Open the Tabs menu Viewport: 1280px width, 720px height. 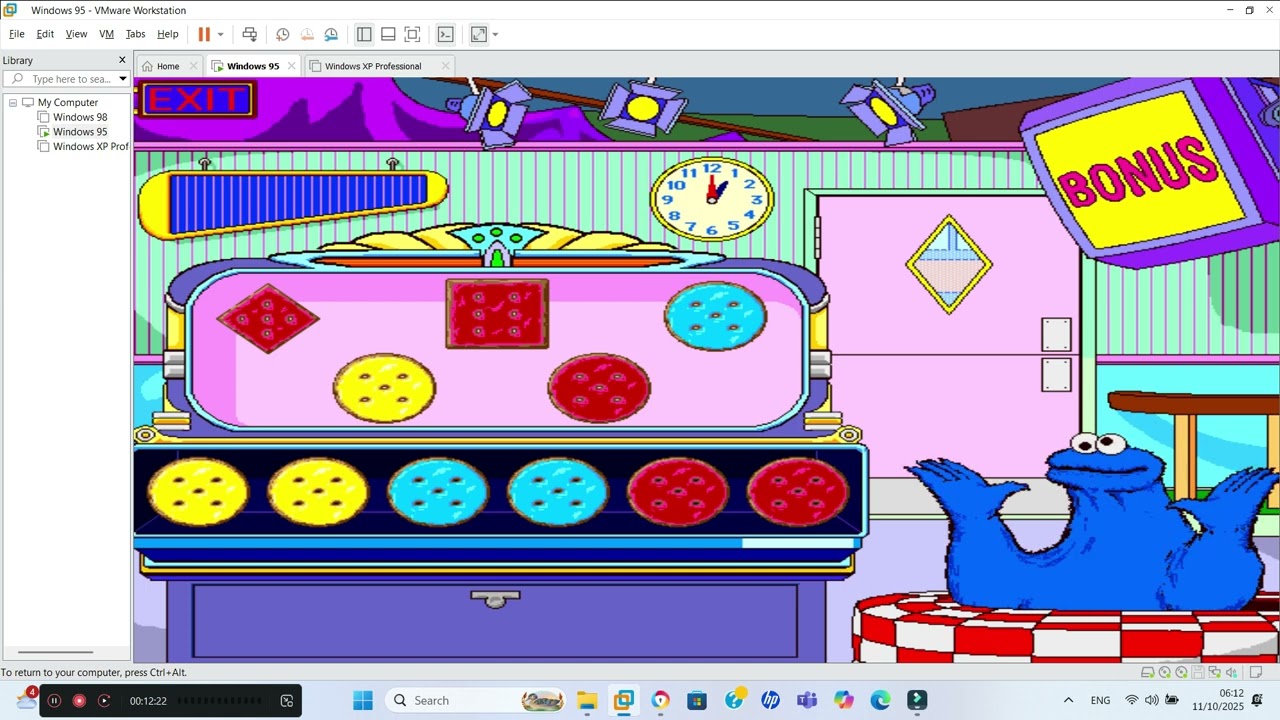(x=135, y=34)
